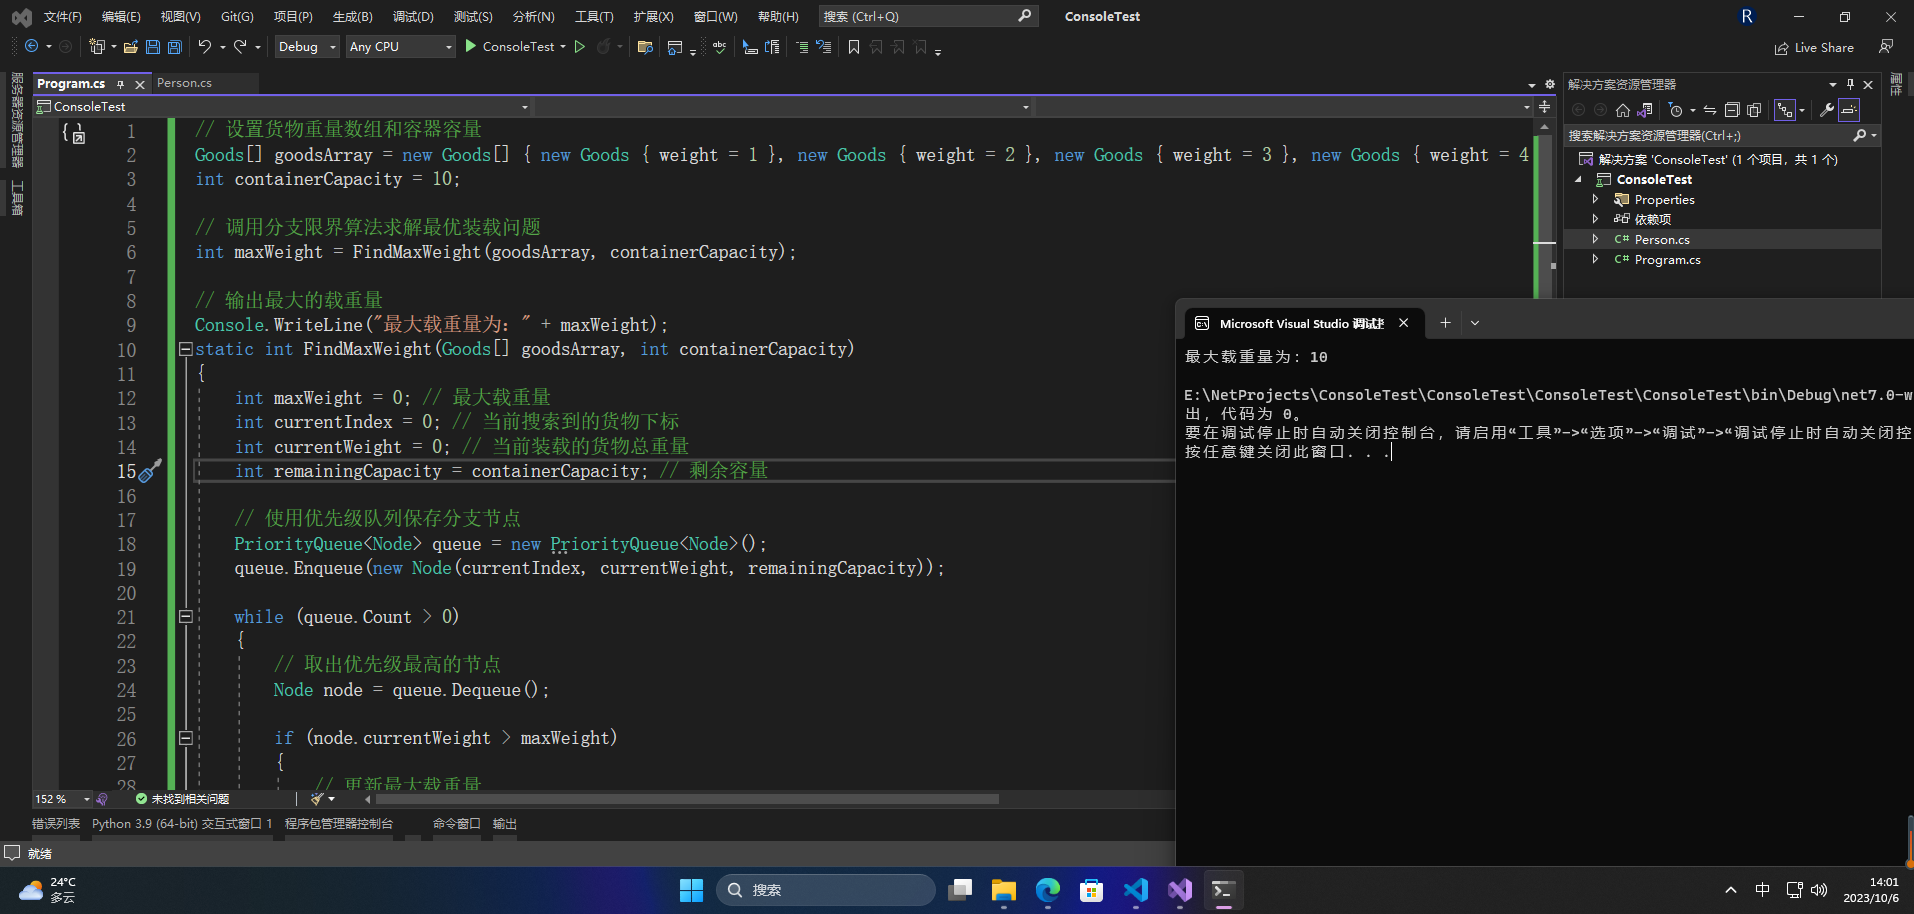Screen dimensions: 1914x914
Task: Click the spell checker abc icon
Action: point(719,47)
